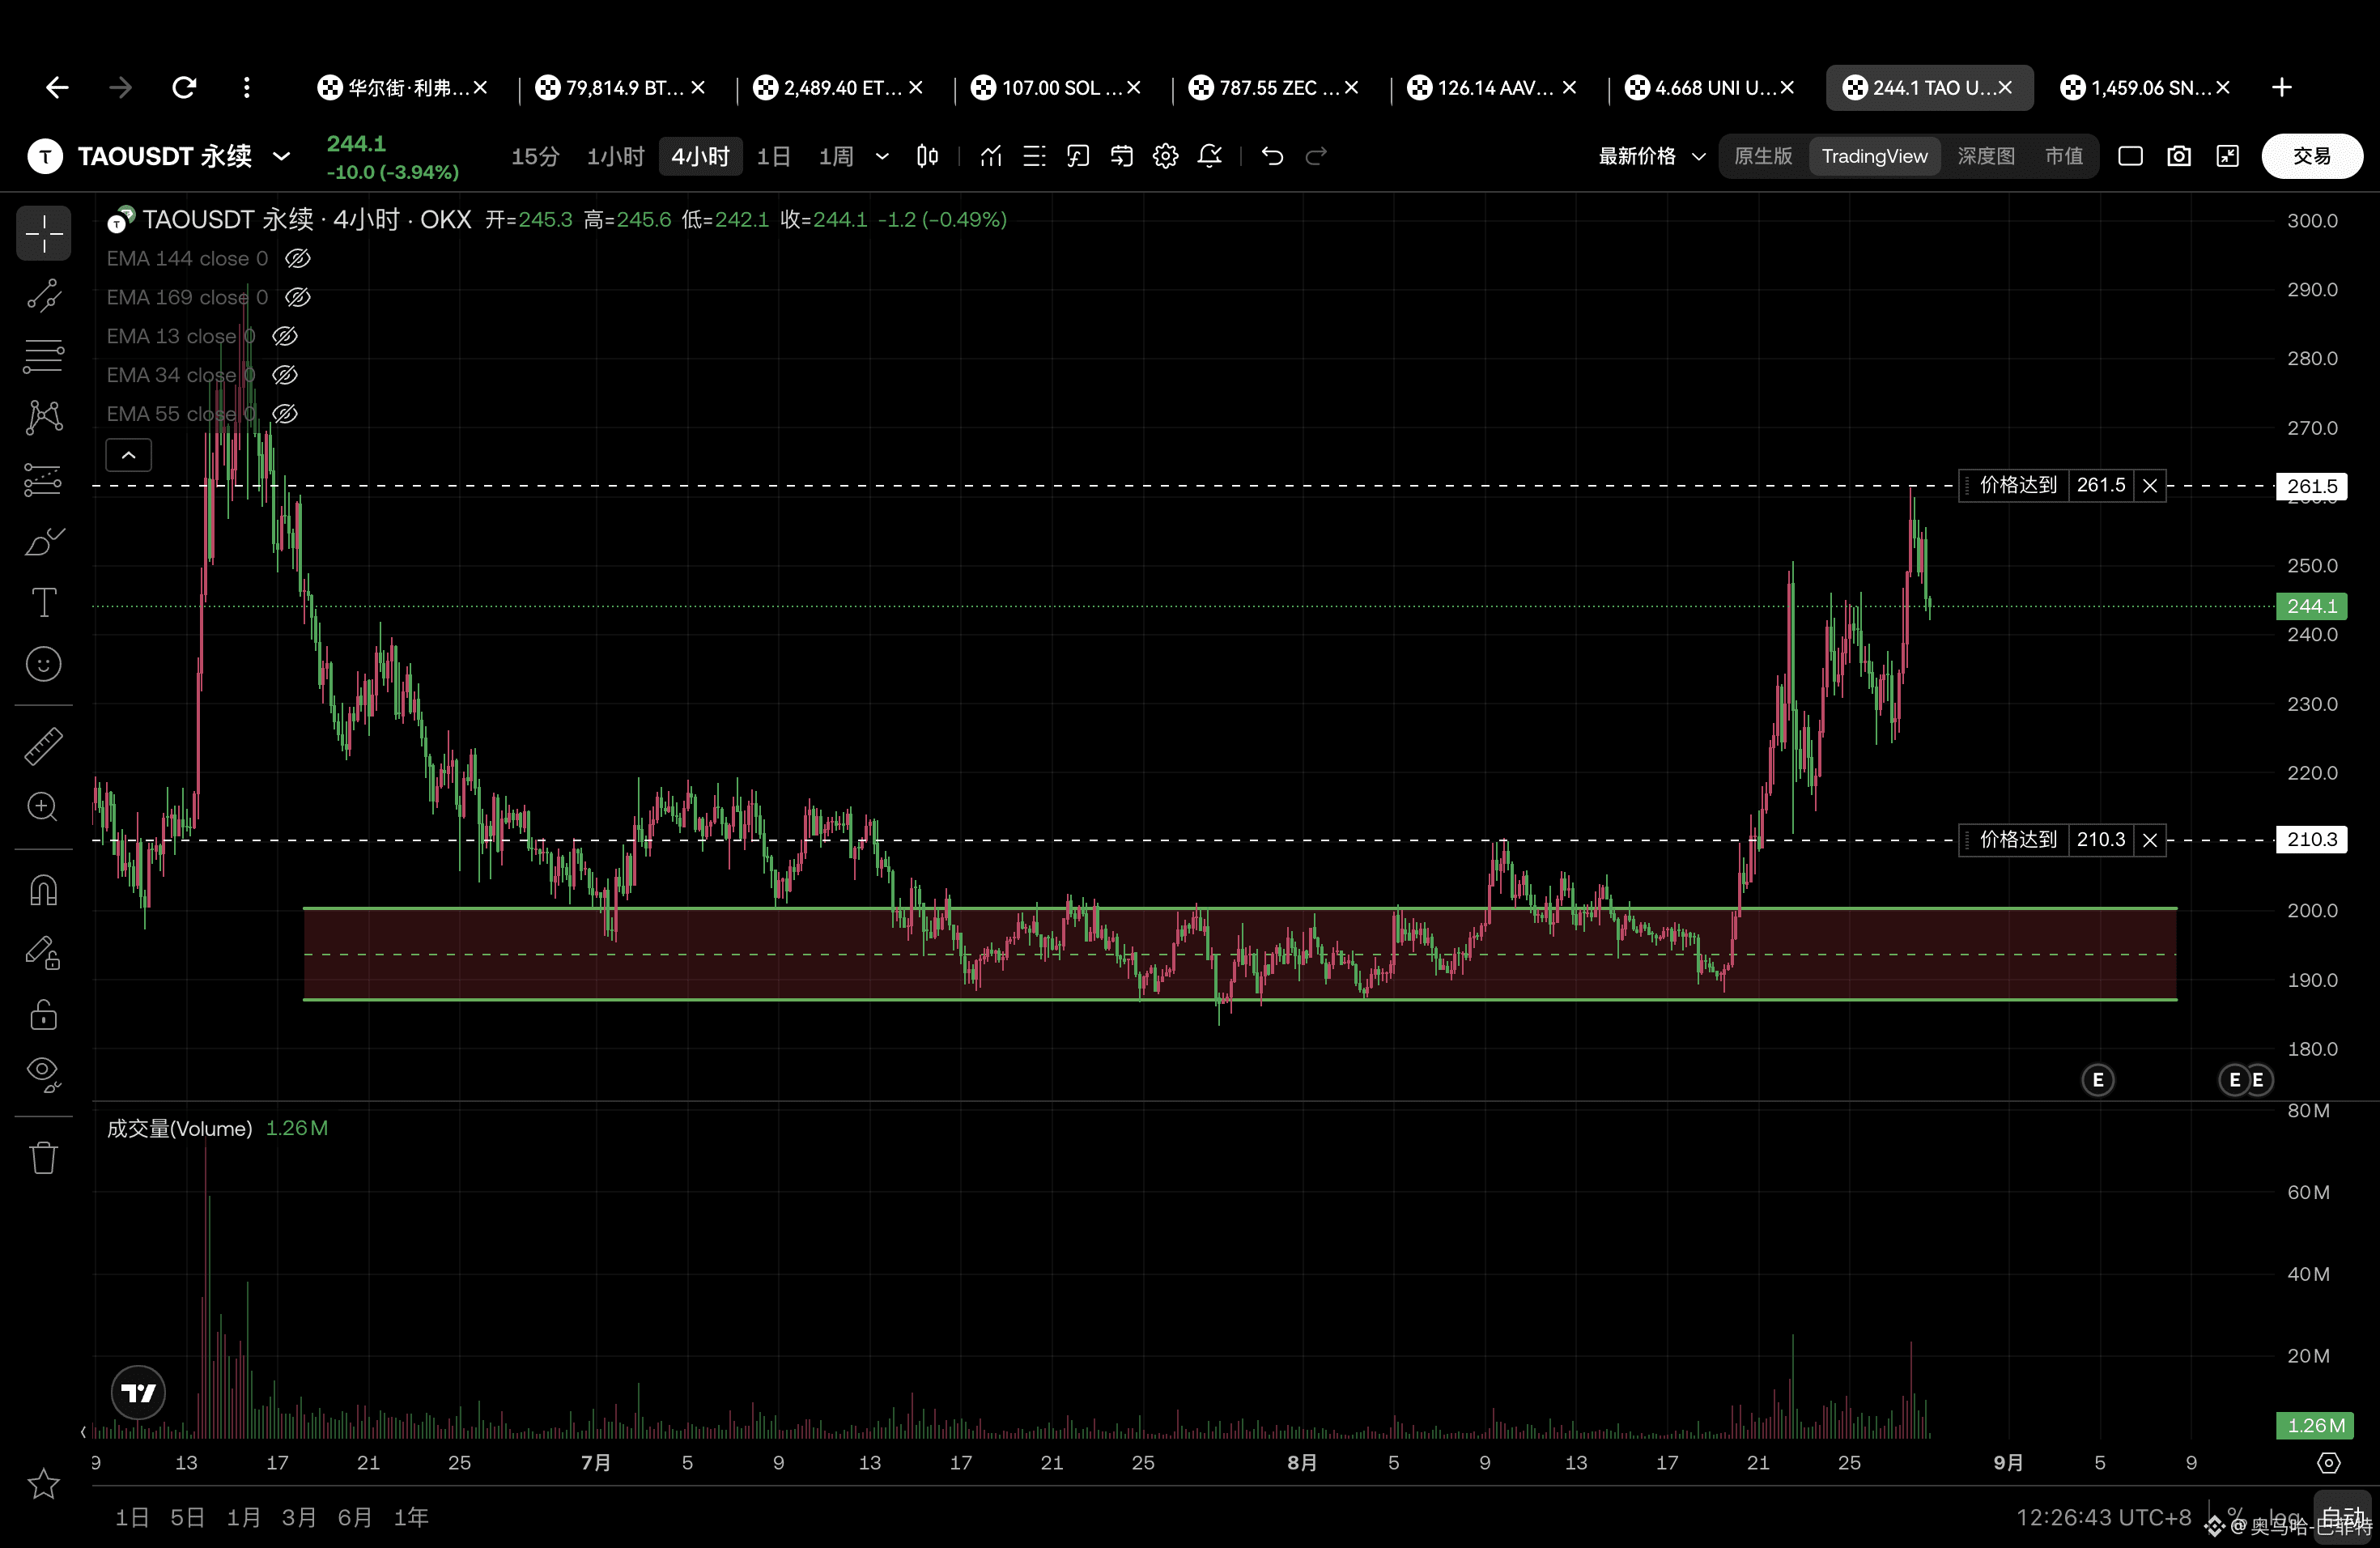The image size is (2380, 1548).
Task: Open chart time axis settings gear
Action: [x=2329, y=1463]
